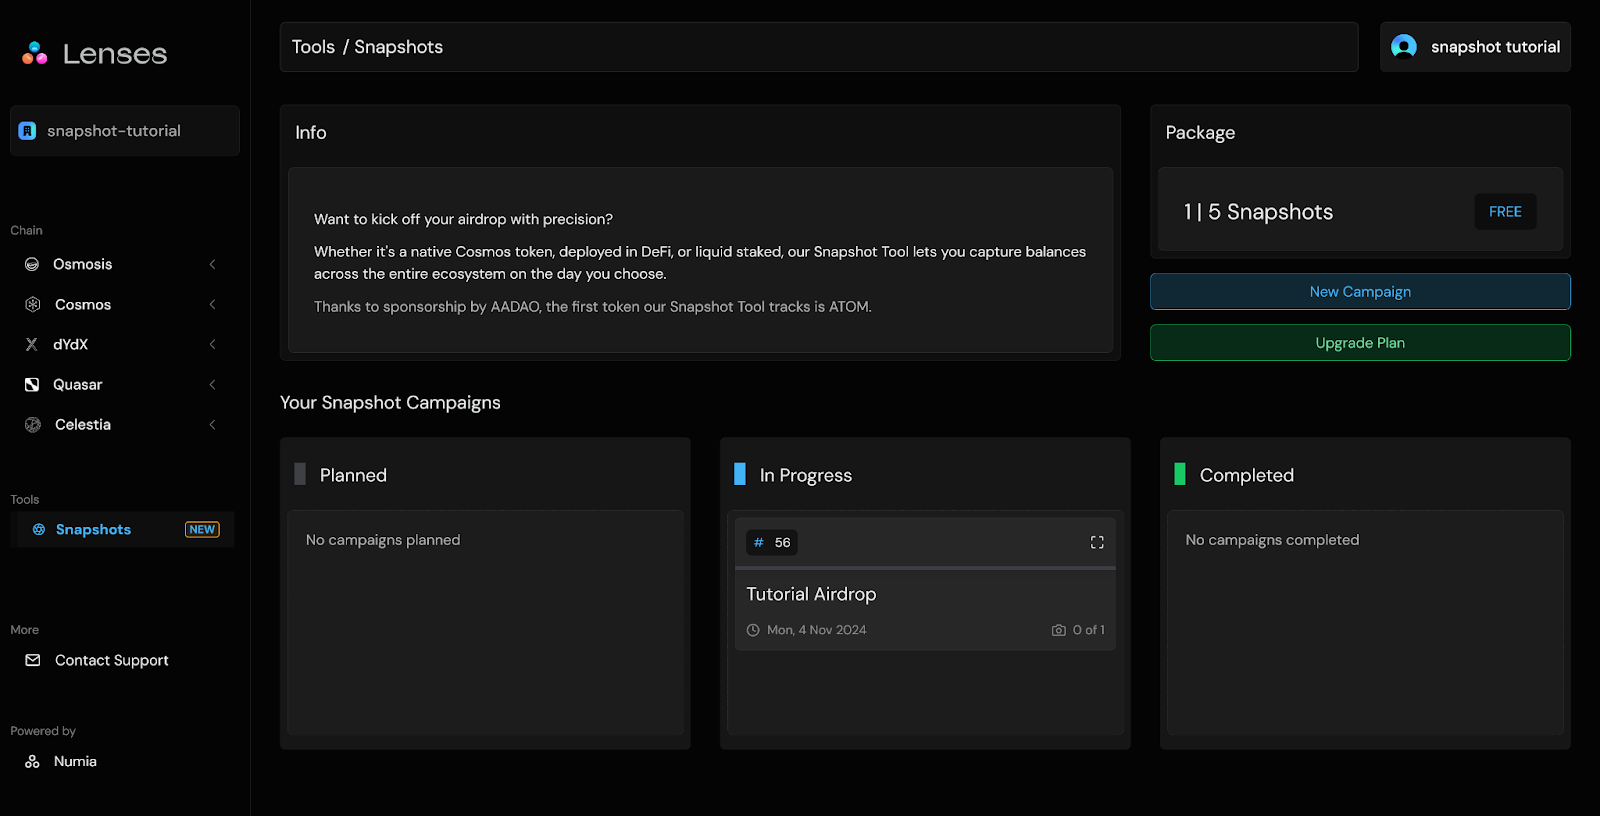
Task: Click the FREE package badge
Action: [1505, 211]
